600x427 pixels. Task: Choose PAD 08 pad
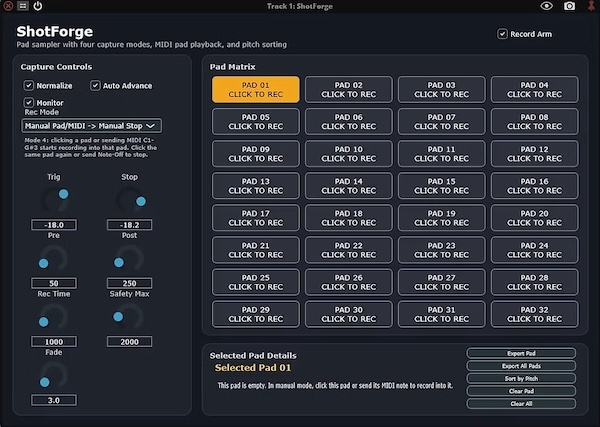(535, 122)
